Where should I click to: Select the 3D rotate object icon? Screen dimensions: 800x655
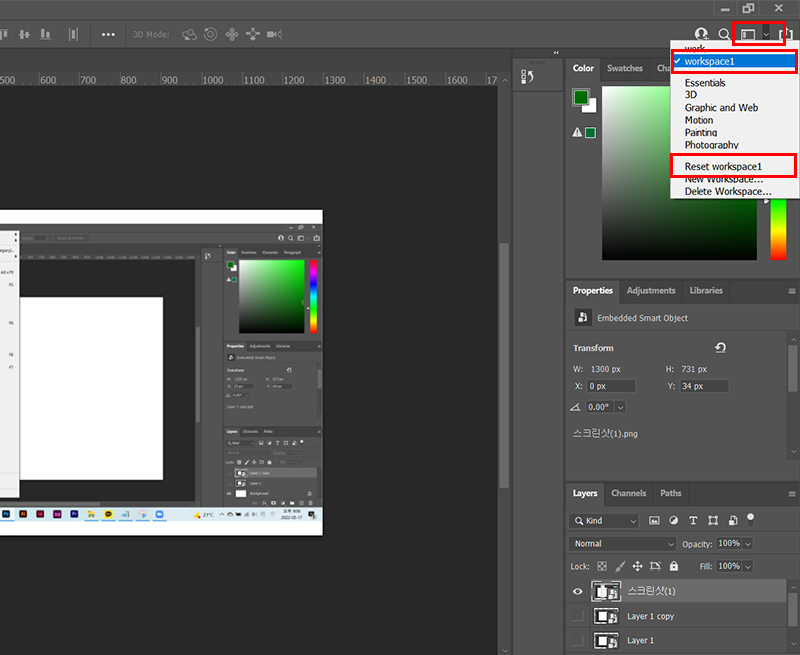(189, 34)
